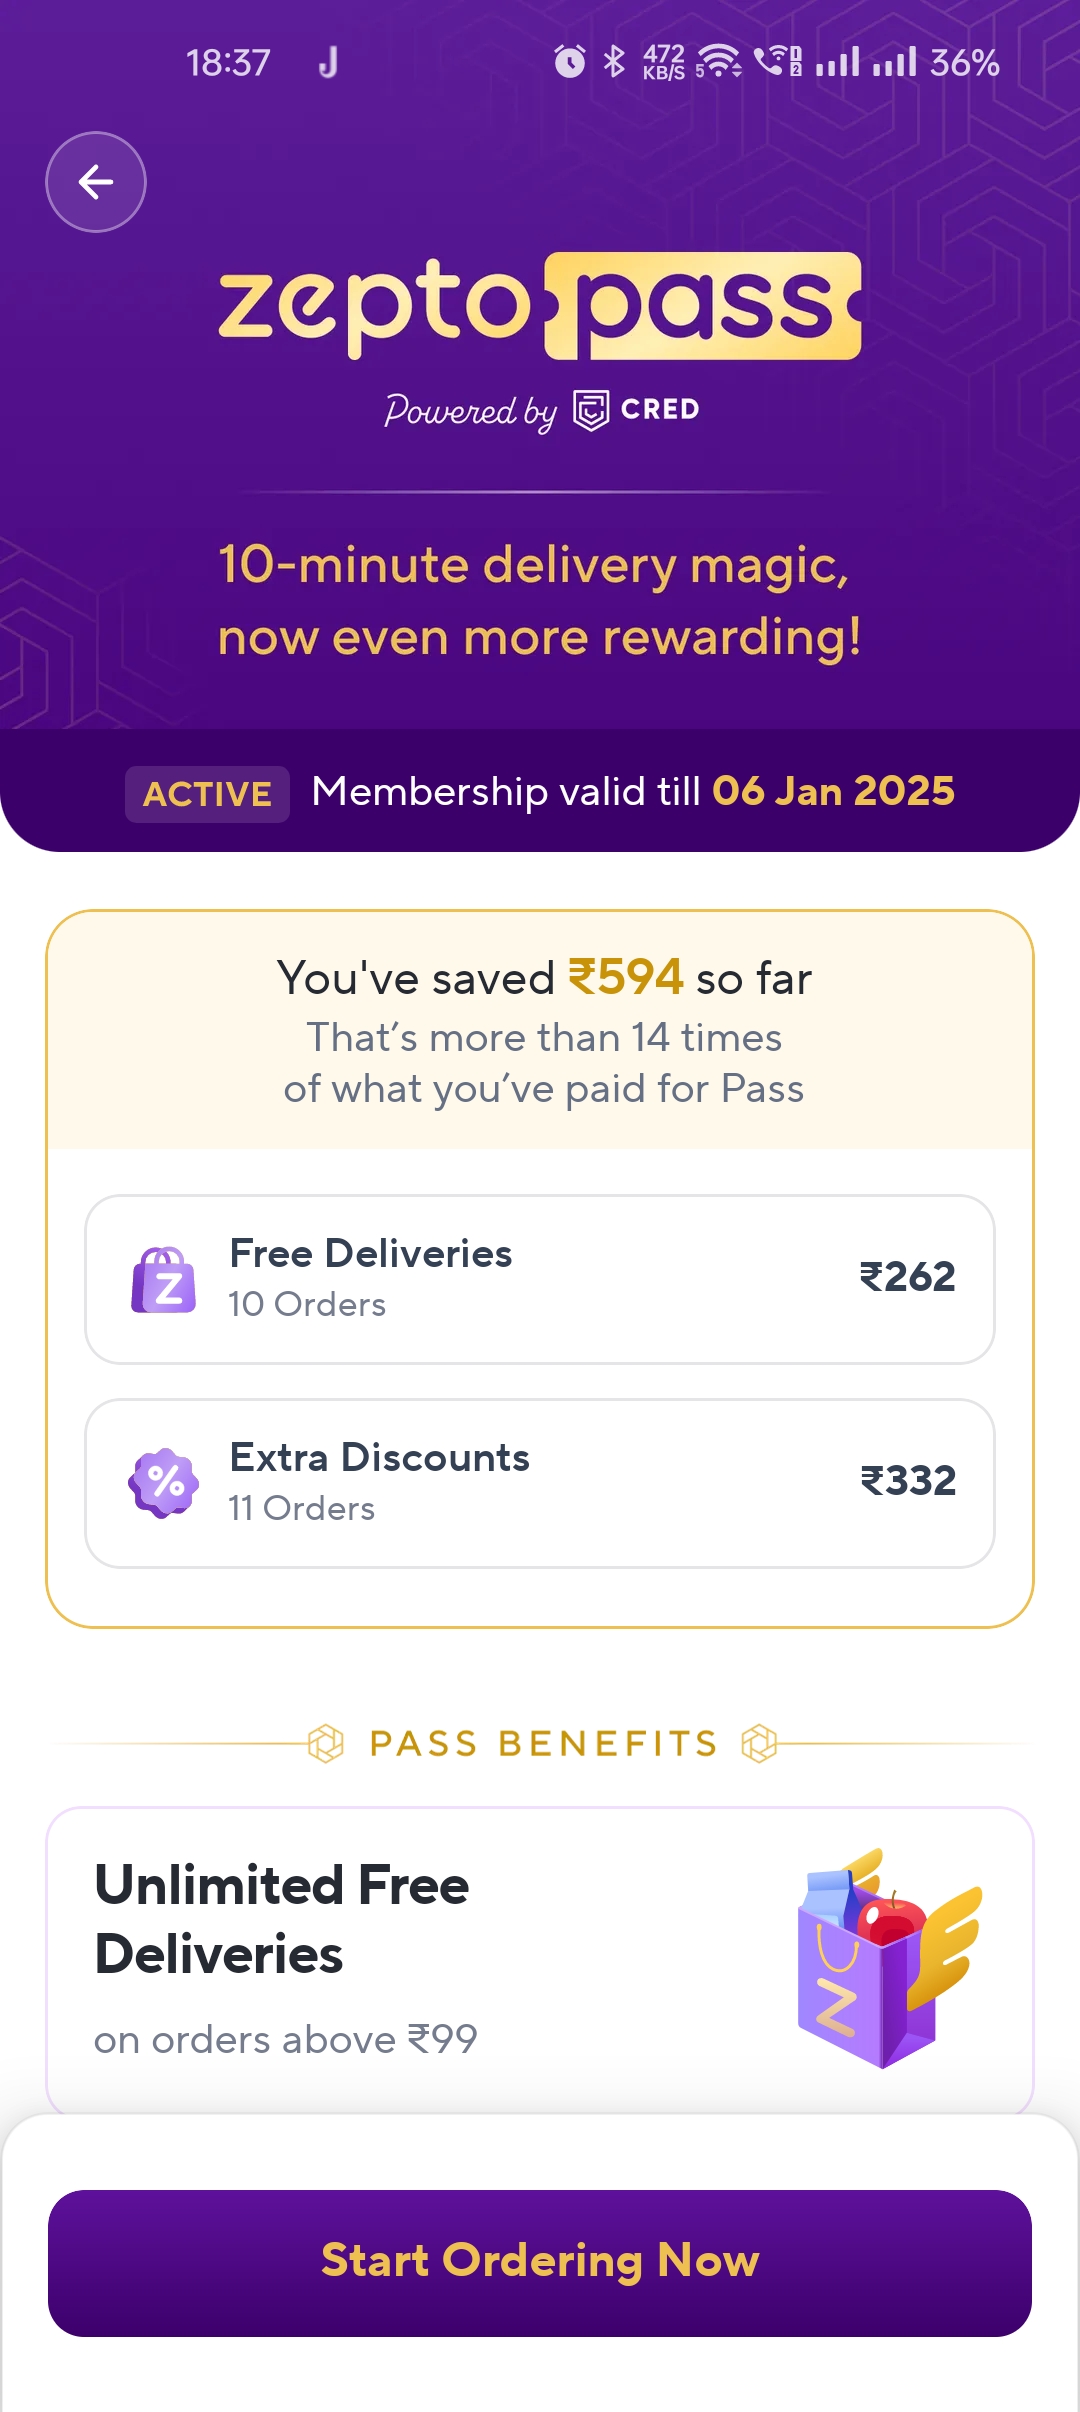This screenshot has height=2412, width=1080.
Task: Open the Free Deliveries savings card
Action: point(540,1279)
